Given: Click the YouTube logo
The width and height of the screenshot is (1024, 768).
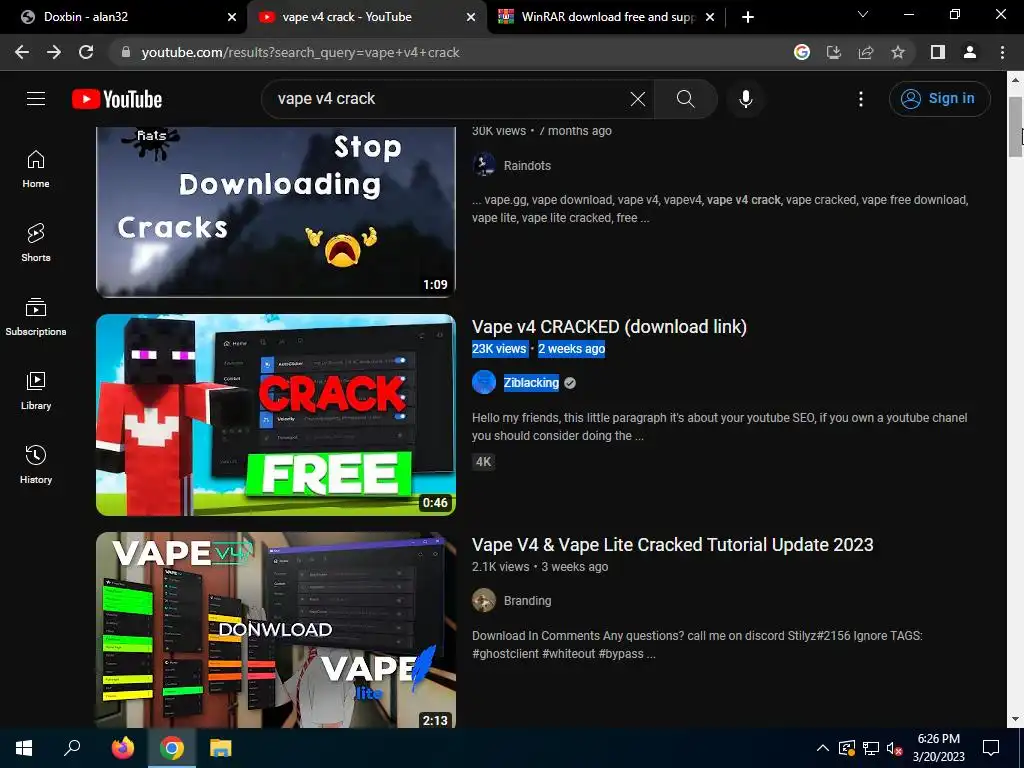Looking at the screenshot, I should 117,99.
